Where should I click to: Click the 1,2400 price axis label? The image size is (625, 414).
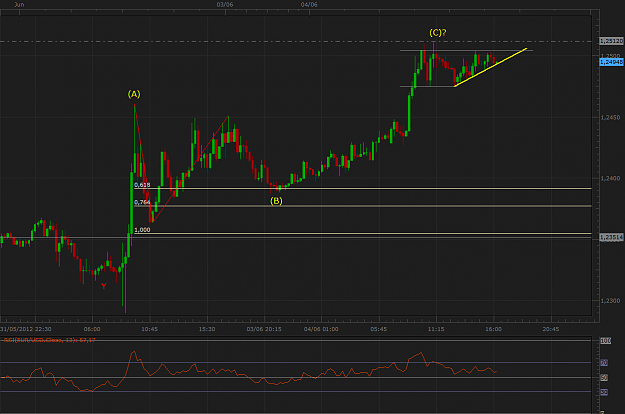[x=610, y=179]
